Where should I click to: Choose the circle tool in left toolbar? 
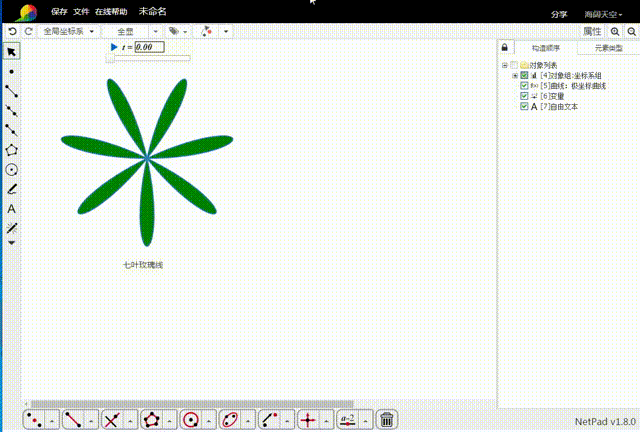pos(11,169)
